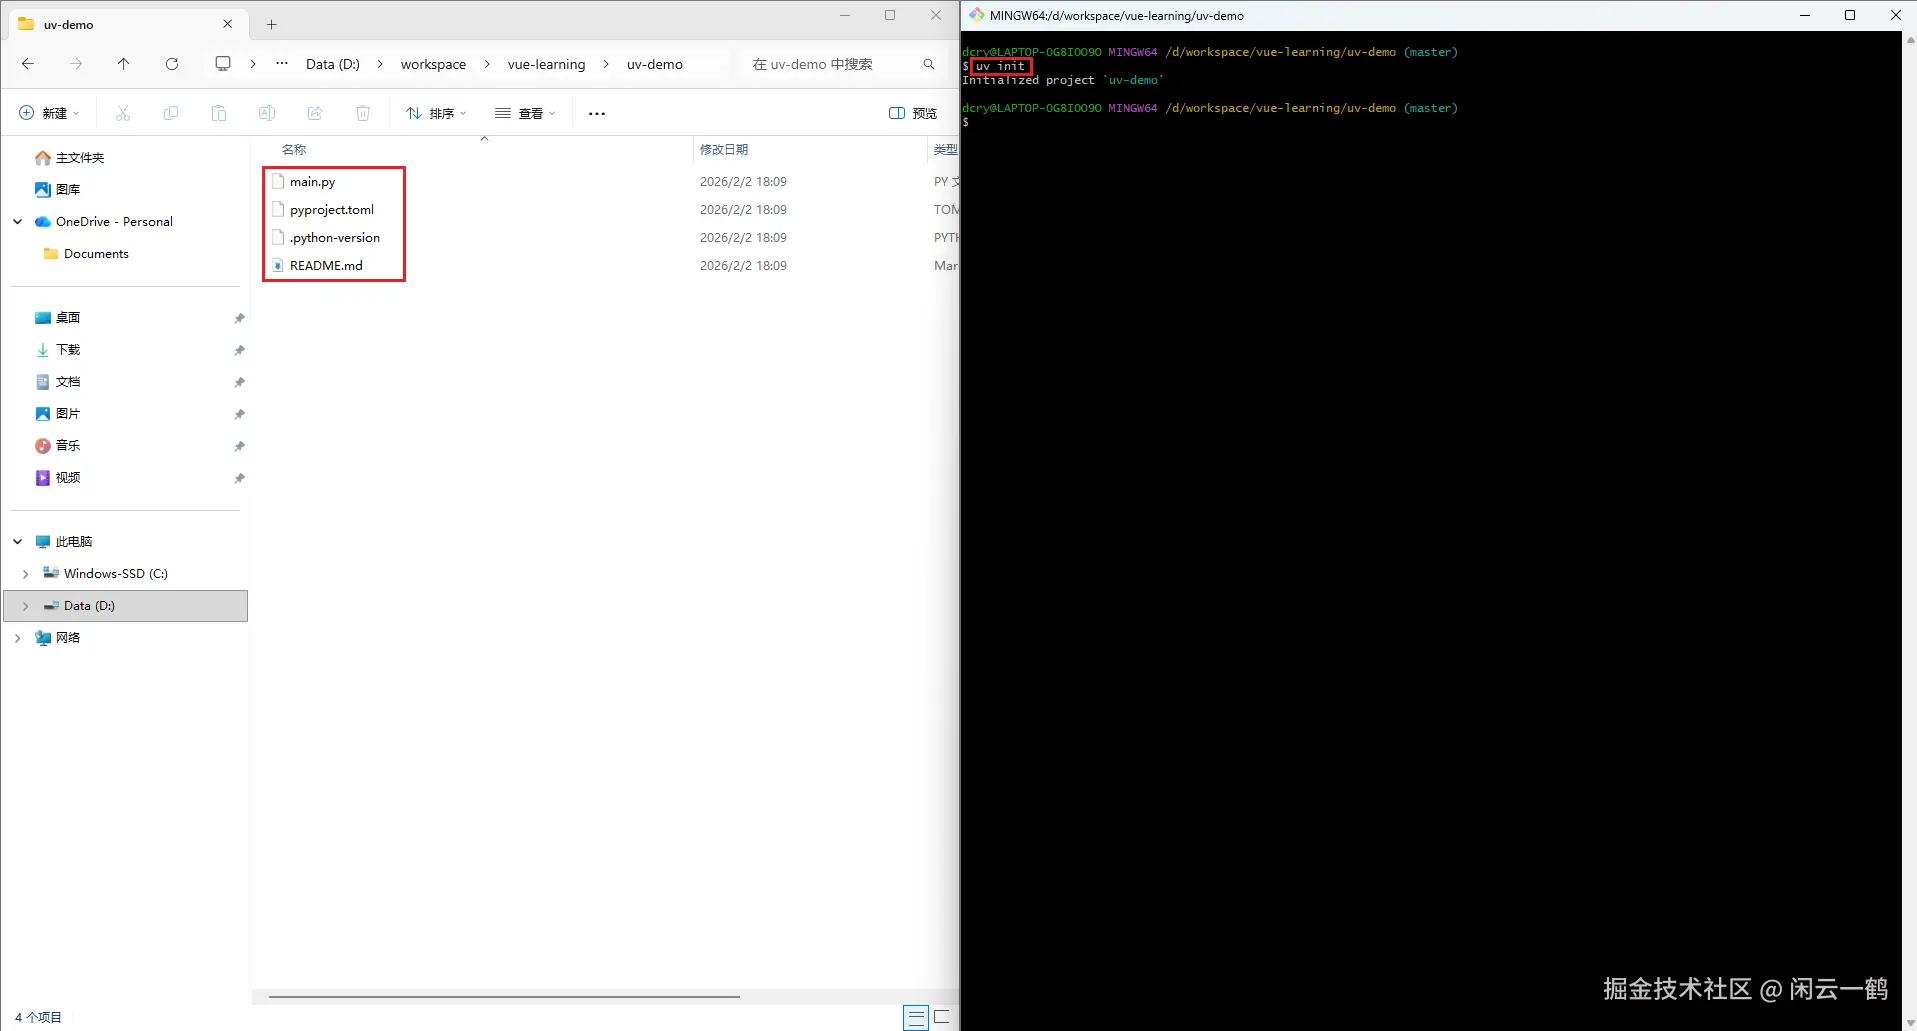Viewport: 1917px width, 1031px height.
Task: Switch to details view layout icon
Action: pyautogui.click(x=916, y=1018)
